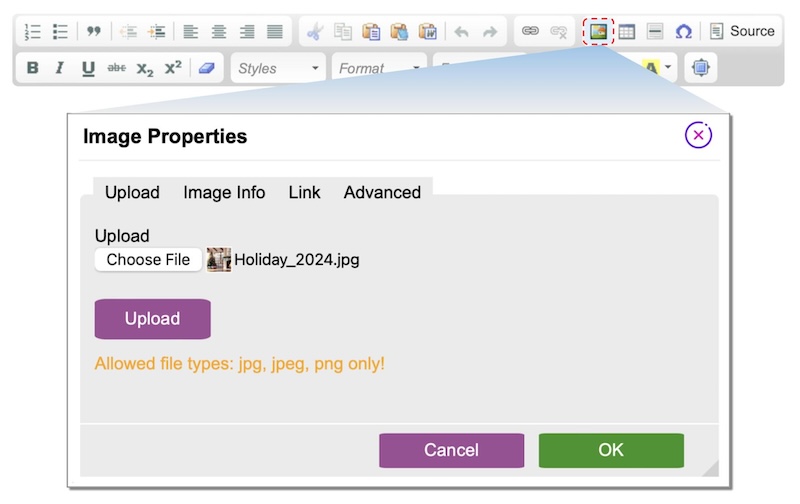Insert a table

coord(627,32)
